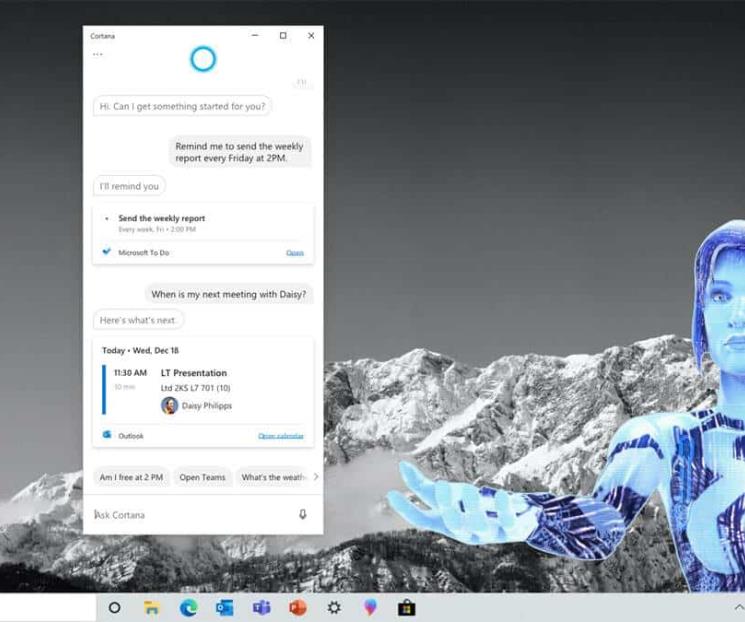Click the '11:30 AM' meeting time

click(130, 373)
